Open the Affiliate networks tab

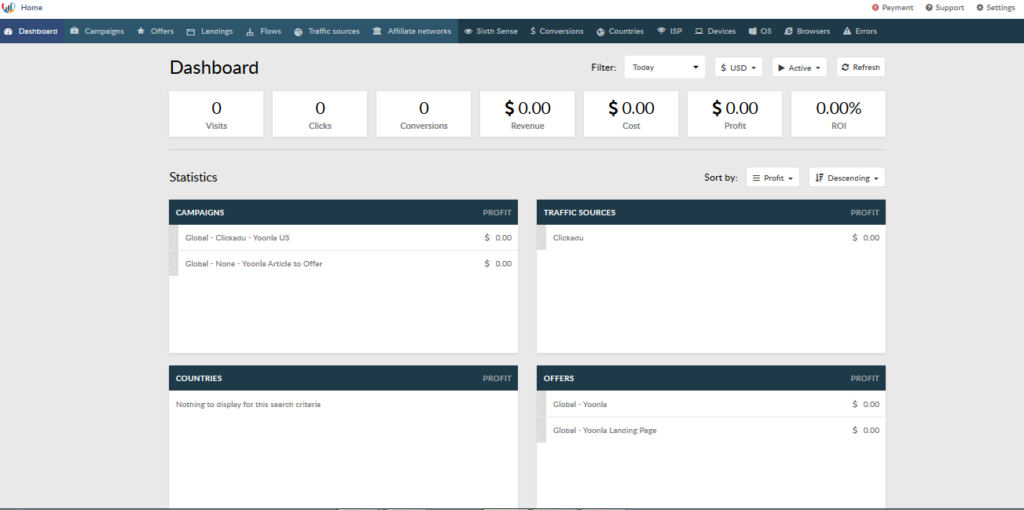click(412, 31)
